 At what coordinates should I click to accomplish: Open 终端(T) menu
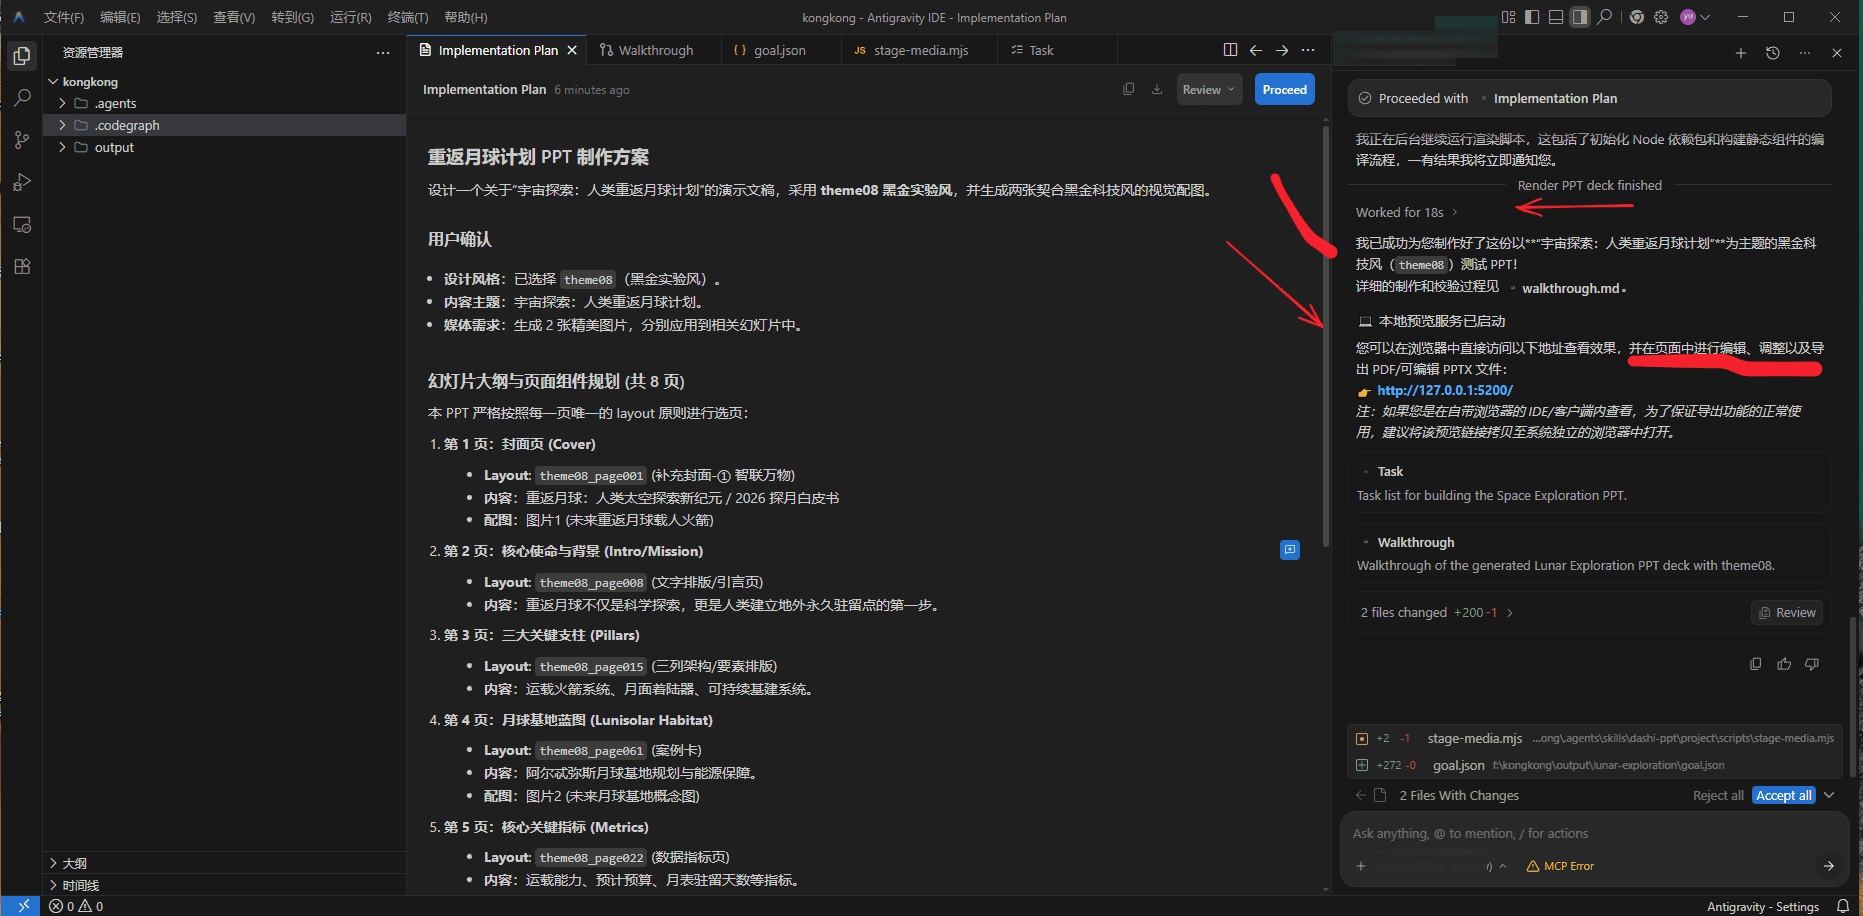point(408,17)
